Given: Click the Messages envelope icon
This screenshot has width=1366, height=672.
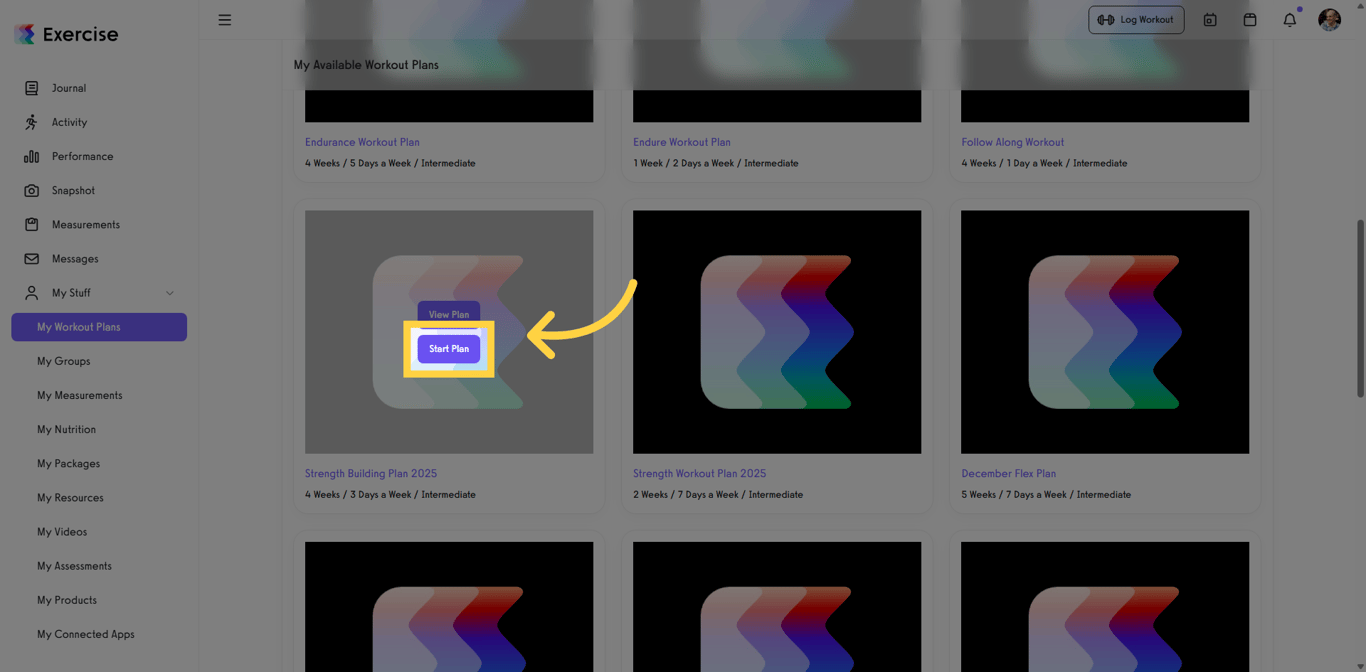Looking at the screenshot, I should click(32, 258).
